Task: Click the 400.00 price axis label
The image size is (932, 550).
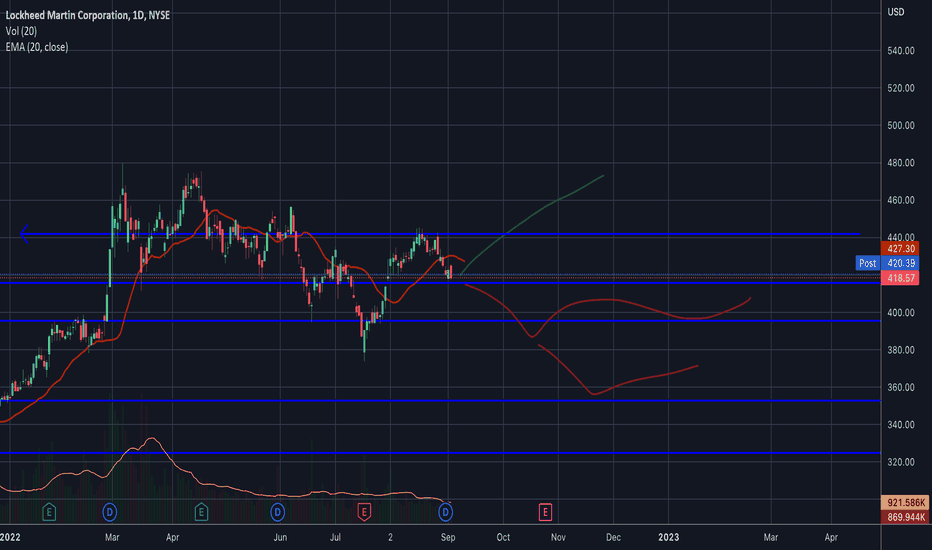Action: click(x=900, y=313)
